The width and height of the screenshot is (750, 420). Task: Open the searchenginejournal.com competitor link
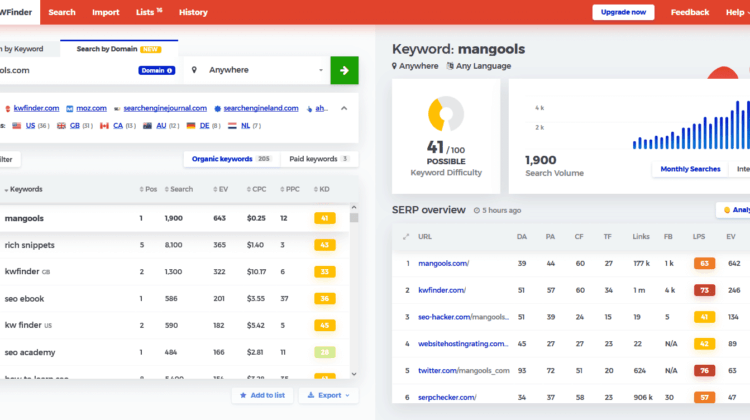pos(165,109)
